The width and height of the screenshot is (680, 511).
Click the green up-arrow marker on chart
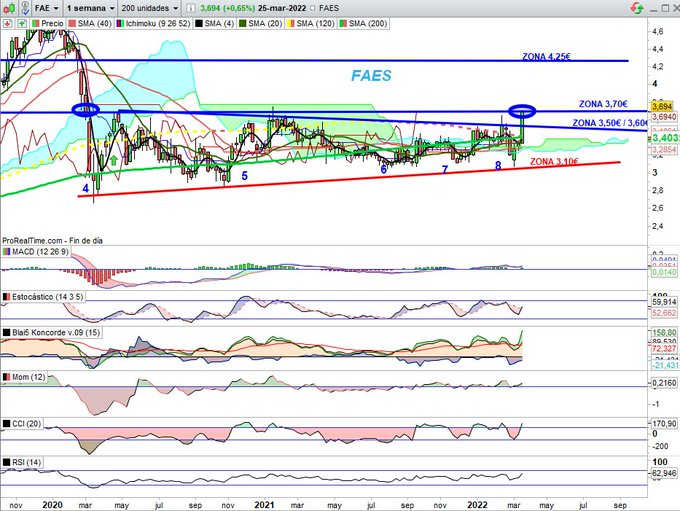(114, 160)
